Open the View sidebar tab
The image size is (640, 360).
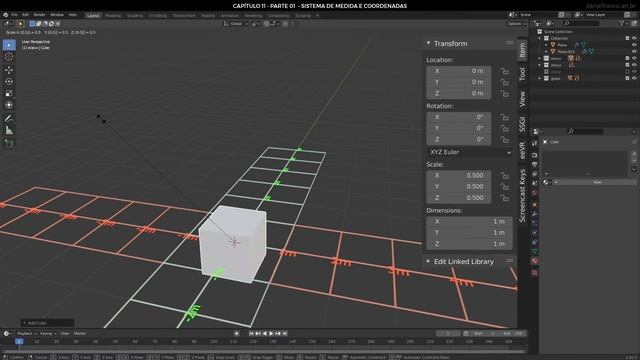[x=522, y=99]
